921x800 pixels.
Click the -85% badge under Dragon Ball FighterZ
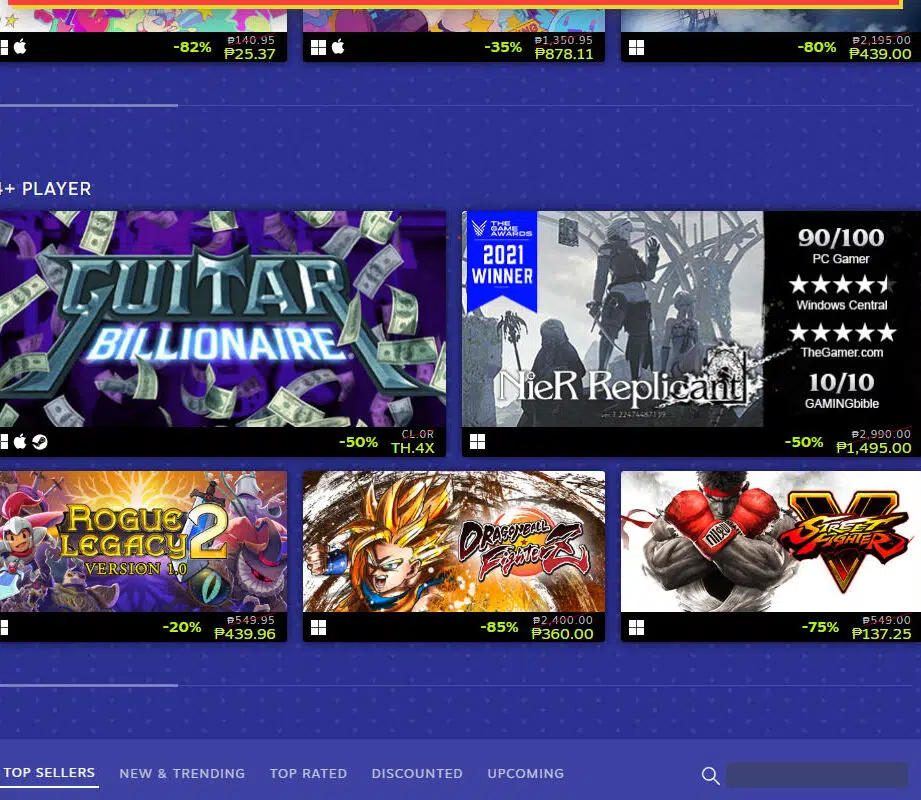pos(499,627)
